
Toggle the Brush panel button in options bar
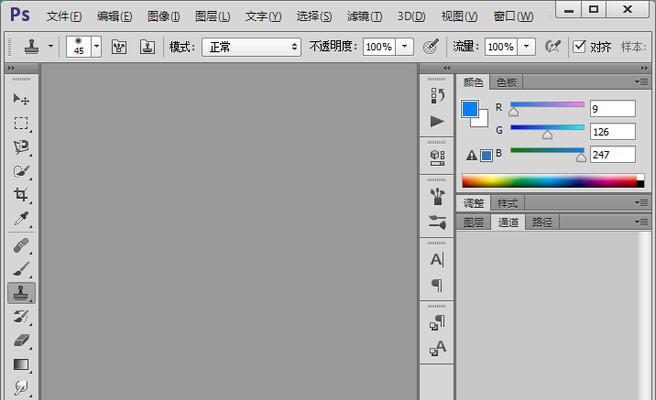coord(119,47)
